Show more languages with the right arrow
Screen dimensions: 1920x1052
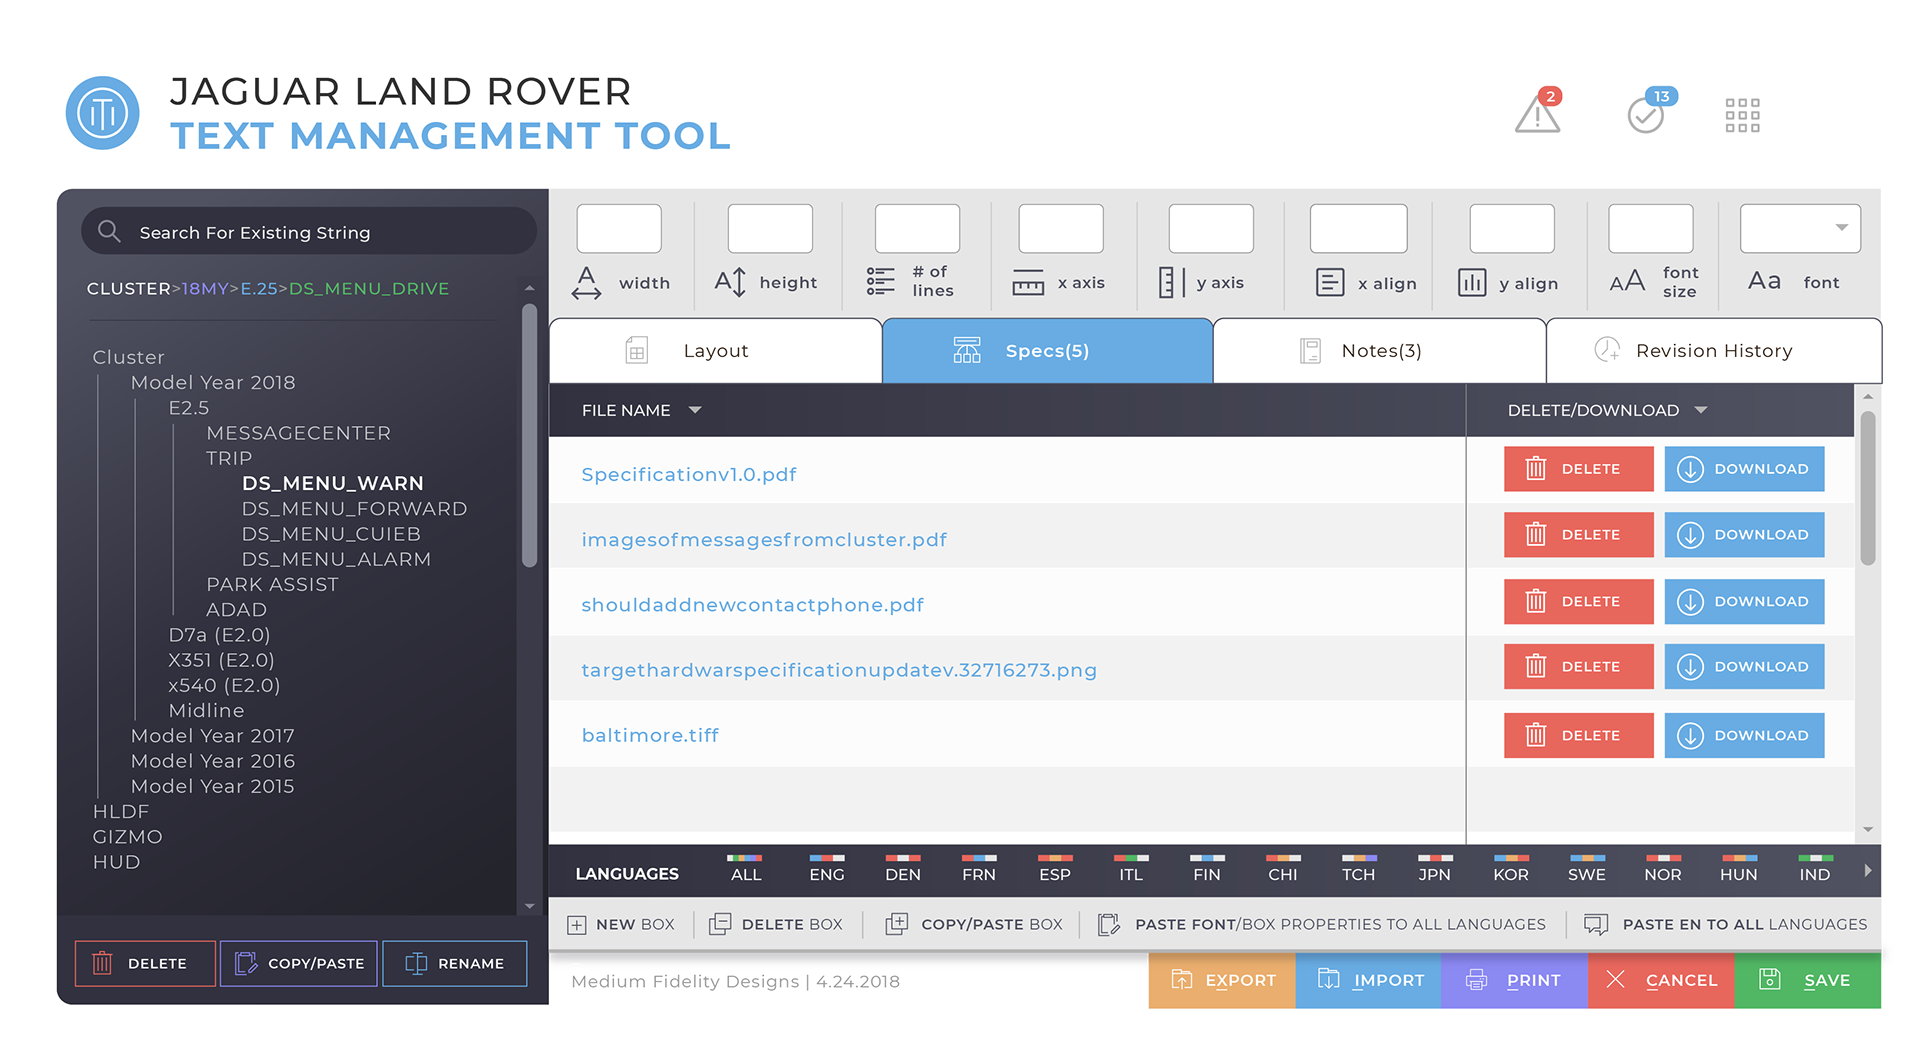click(1867, 871)
